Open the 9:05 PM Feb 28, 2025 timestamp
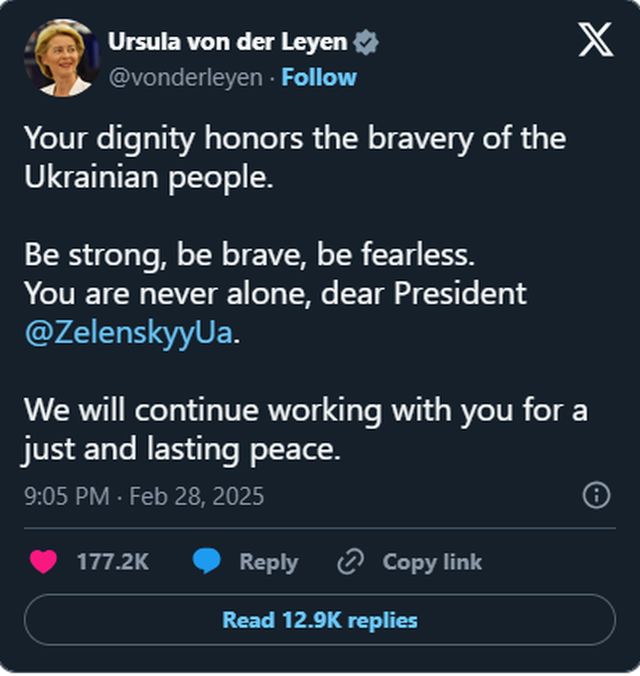 pyautogui.click(x=144, y=496)
